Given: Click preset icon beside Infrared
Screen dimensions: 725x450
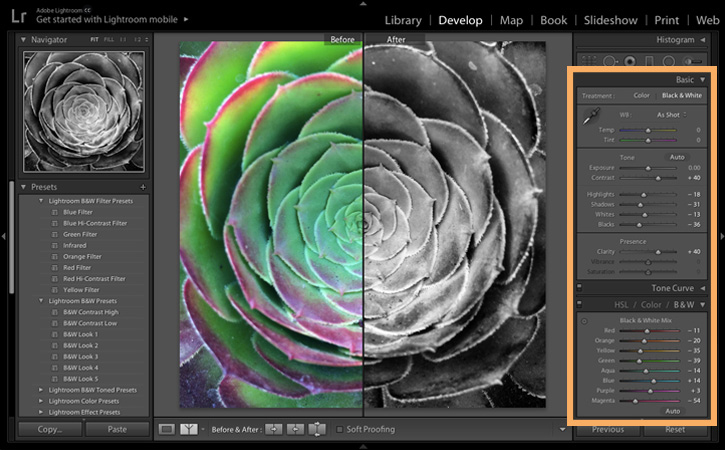Looking at the screenshot, I should tap(55, 246).
